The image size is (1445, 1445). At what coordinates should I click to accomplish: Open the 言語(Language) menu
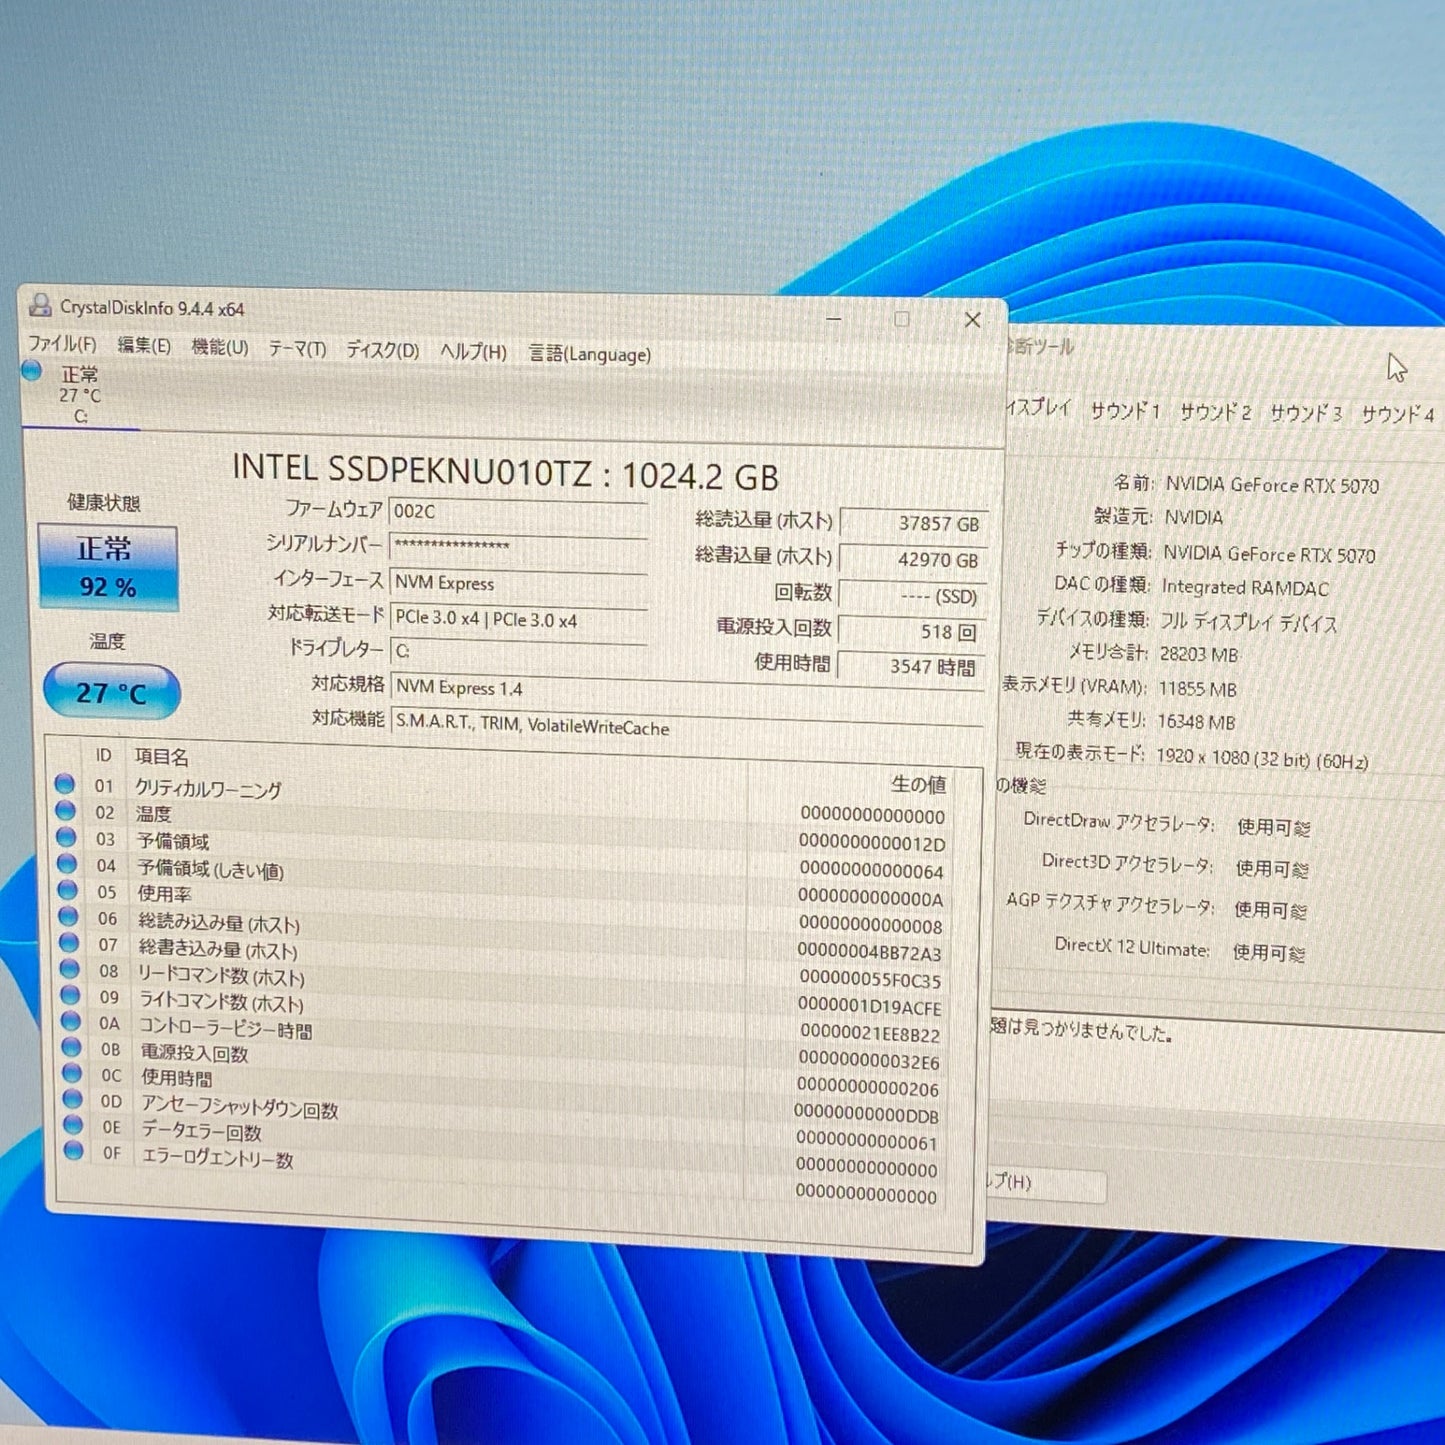pos(590,354)
